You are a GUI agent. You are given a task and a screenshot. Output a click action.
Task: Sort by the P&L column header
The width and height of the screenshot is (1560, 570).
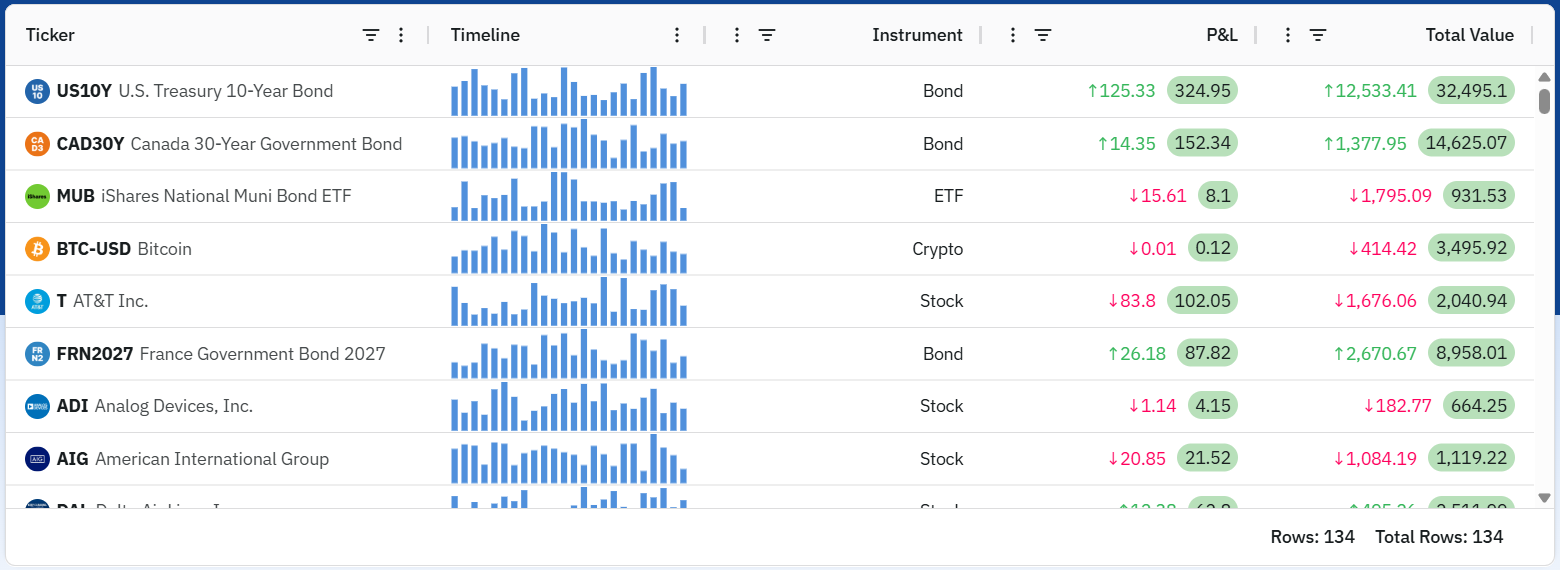(1221, 35)
